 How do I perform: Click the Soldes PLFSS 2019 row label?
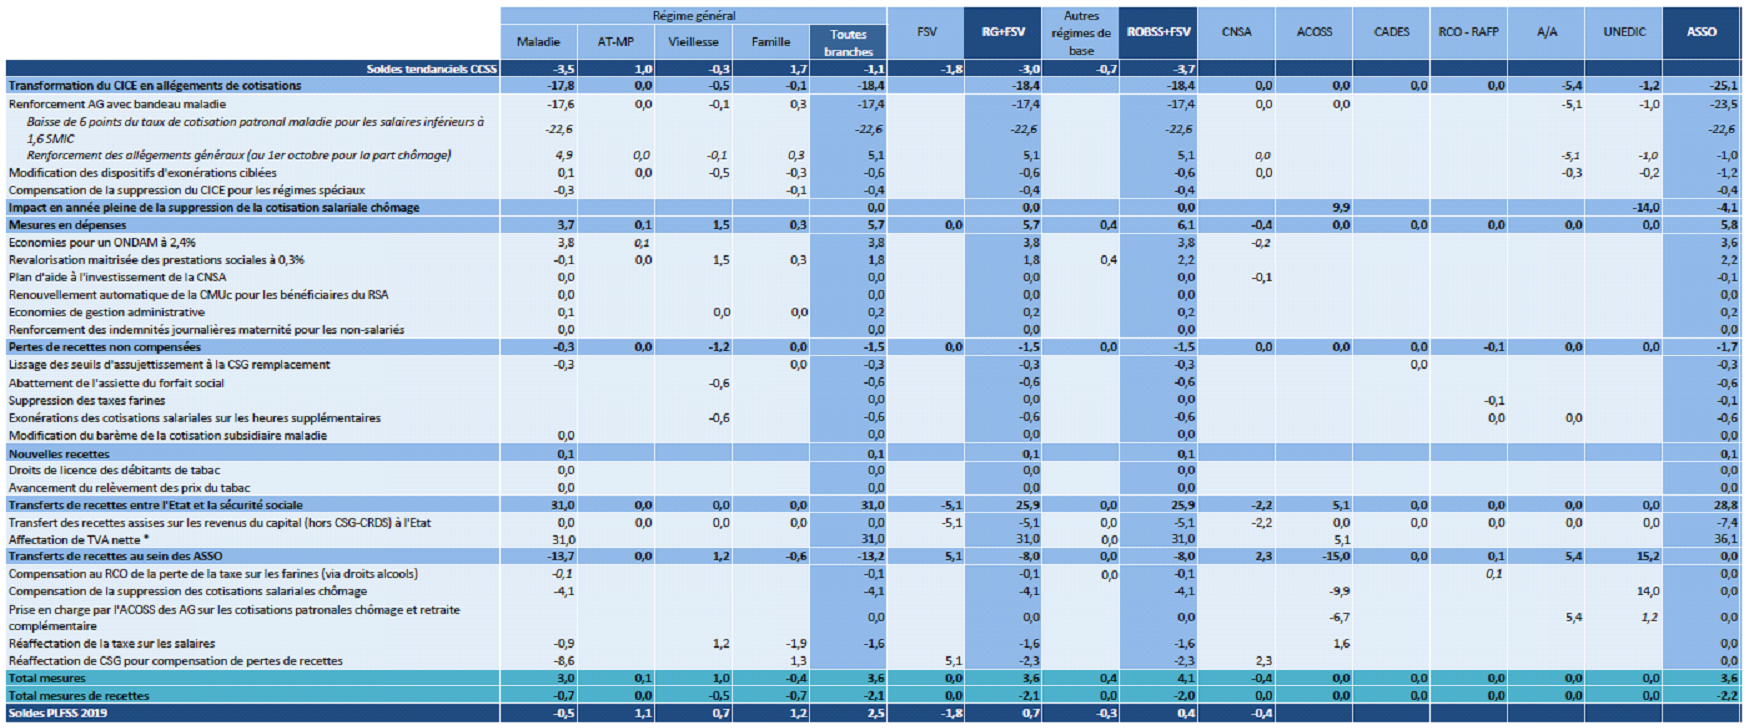pyautogui.click(x=58, y=713)
